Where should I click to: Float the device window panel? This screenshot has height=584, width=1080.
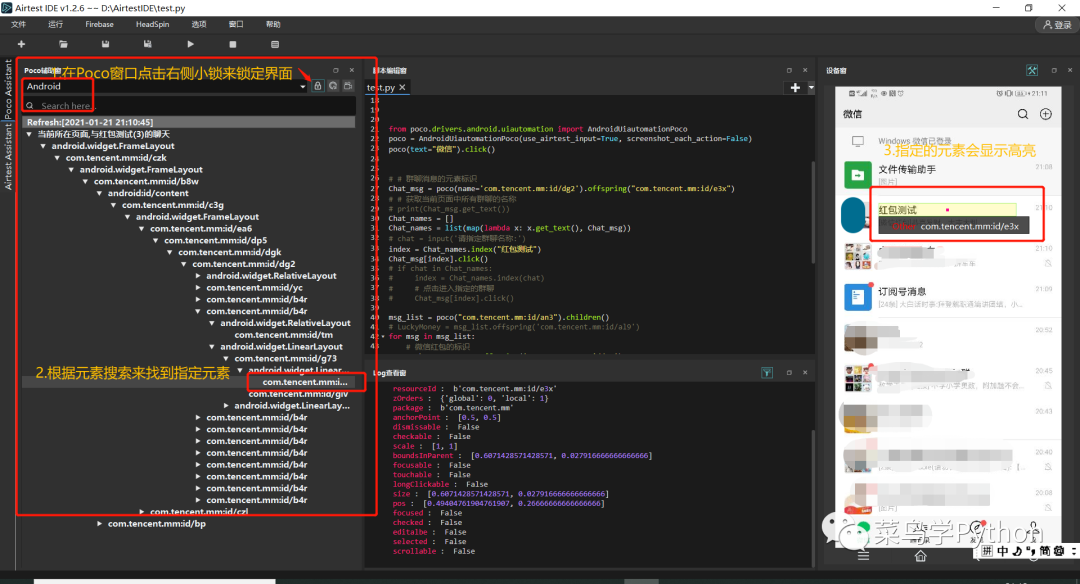point(1054,70)
